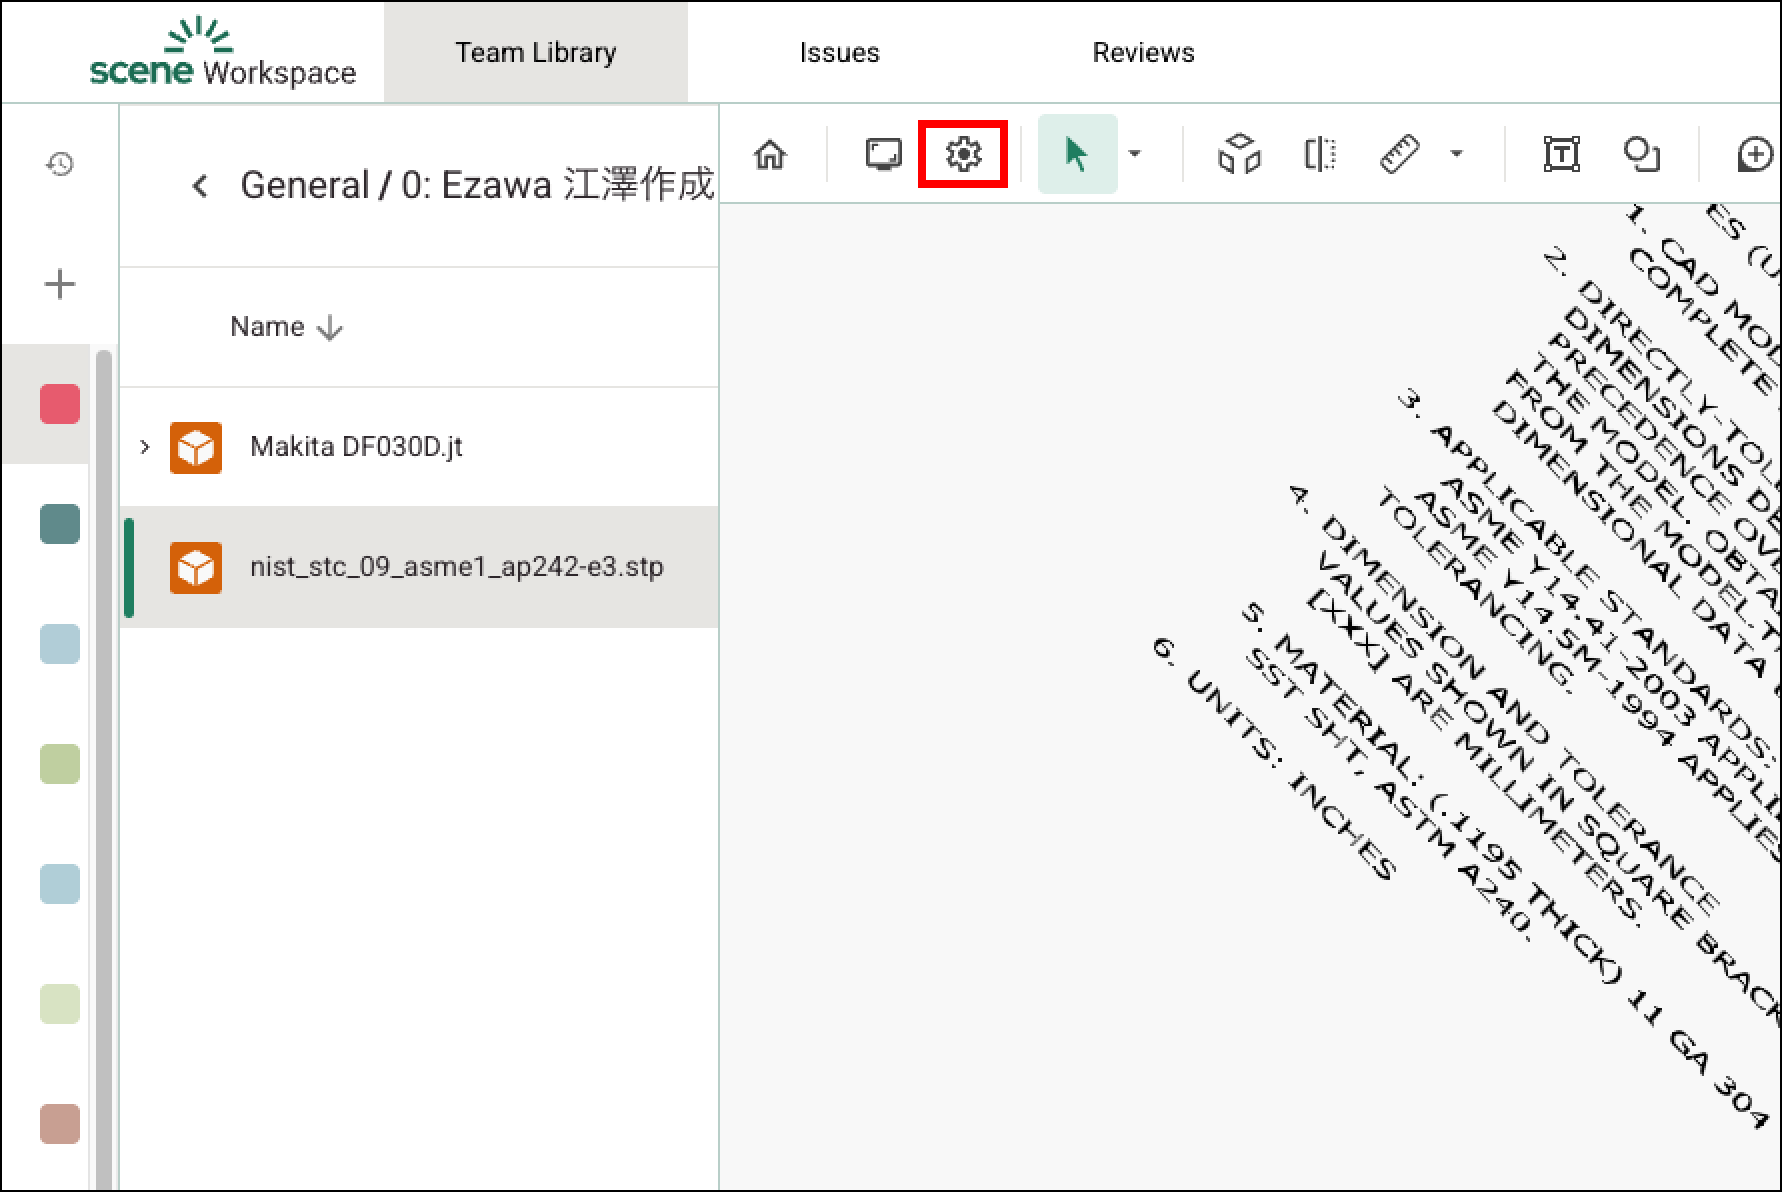The height and width of the screenshot is (1192, 1782).
Task: Toggle the section cut plane tool
Action: (x=1320, y=155)
